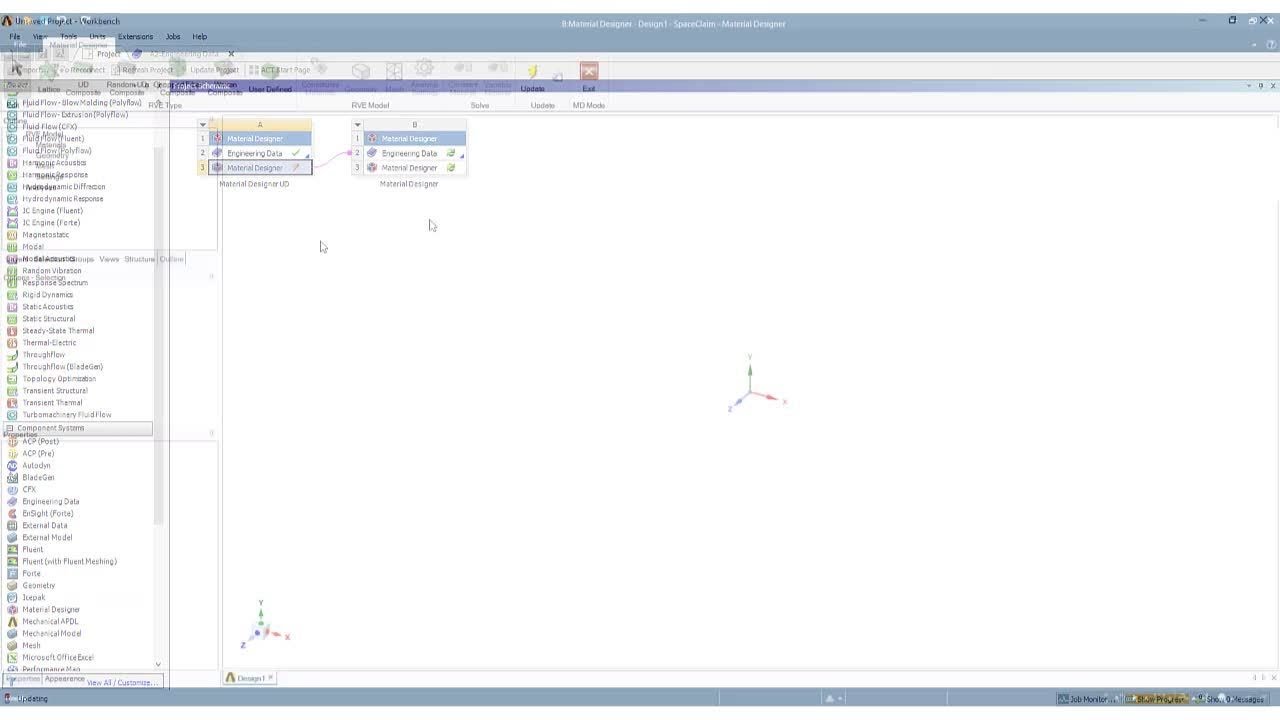The width and height of the screenshot is (1280, 720).
Task: Open the Jobs menu
Action: [x=173, y=36]
